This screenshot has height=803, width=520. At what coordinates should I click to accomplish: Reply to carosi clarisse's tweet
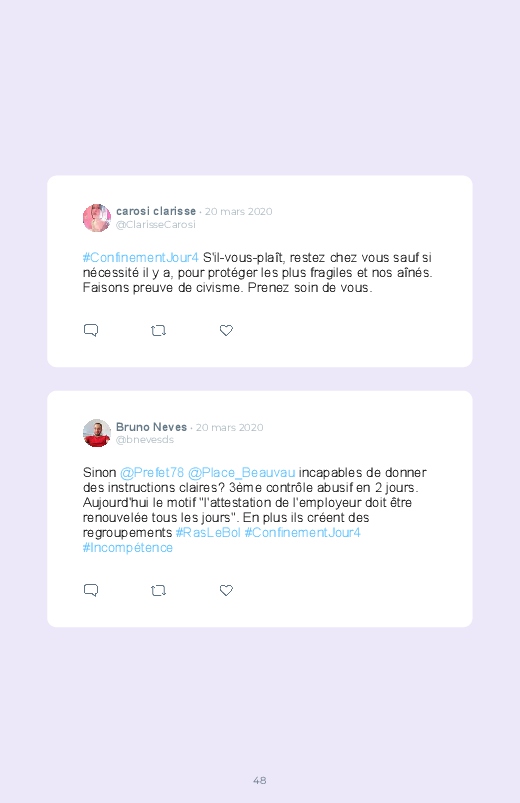pyautogui.click(x=91, y=330)
